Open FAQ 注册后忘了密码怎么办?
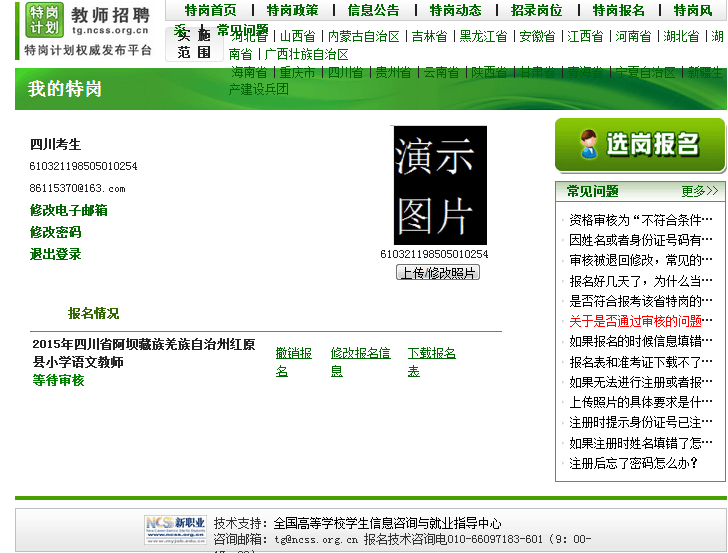This screenshot has width=728, height=553. point(633,463)
